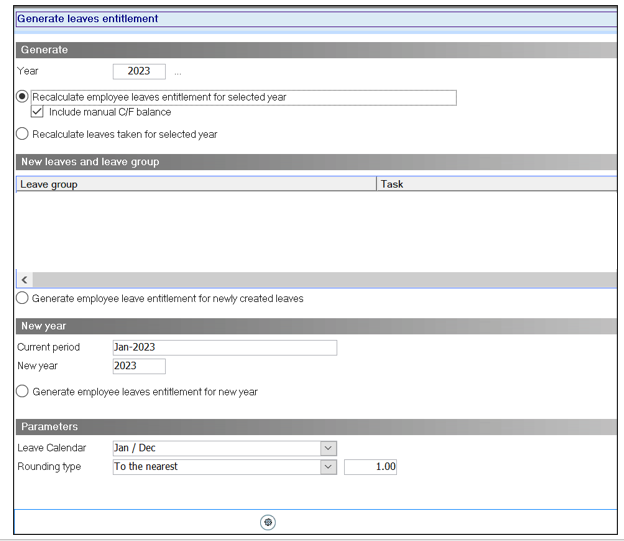The image size is (624, 541).
Task: Open the Rounding type dropdown arrow
Action: click(x=329, y=466)
